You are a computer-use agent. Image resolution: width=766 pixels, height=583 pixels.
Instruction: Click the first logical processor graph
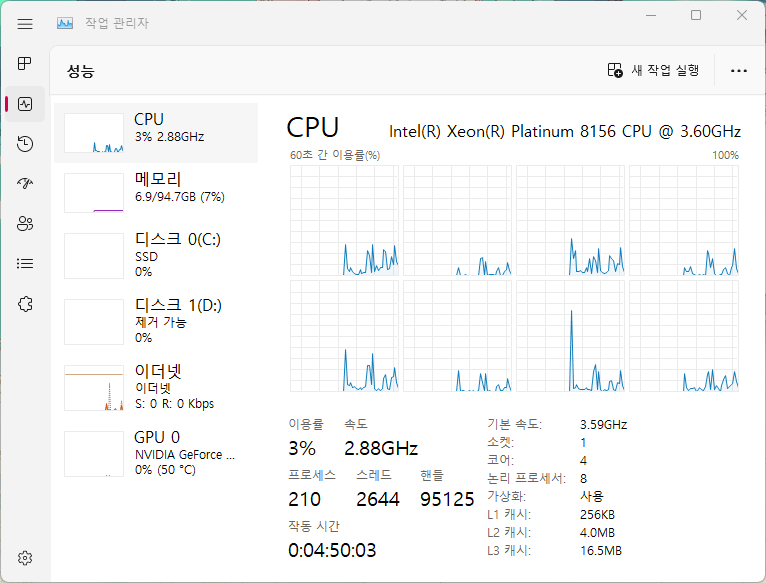point(344,220)
